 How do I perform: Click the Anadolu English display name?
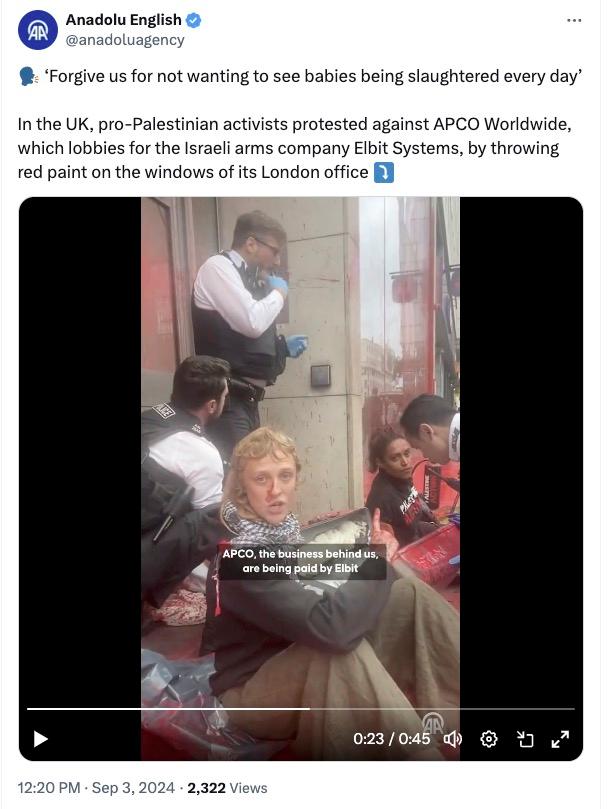123,20
